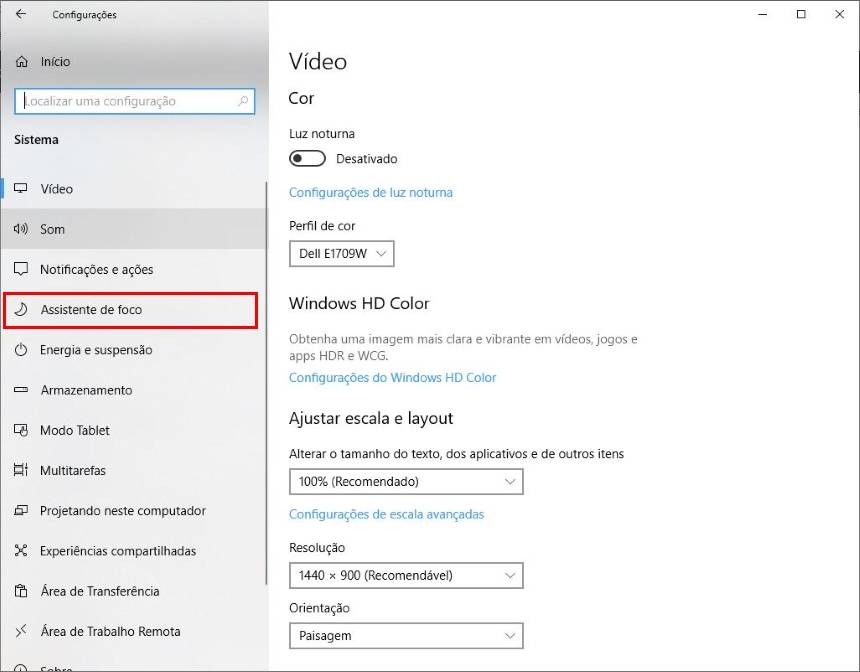860x672 pixels.
Task: Select Área de Transferência in sidebar
Action: (x=133, y=591)
